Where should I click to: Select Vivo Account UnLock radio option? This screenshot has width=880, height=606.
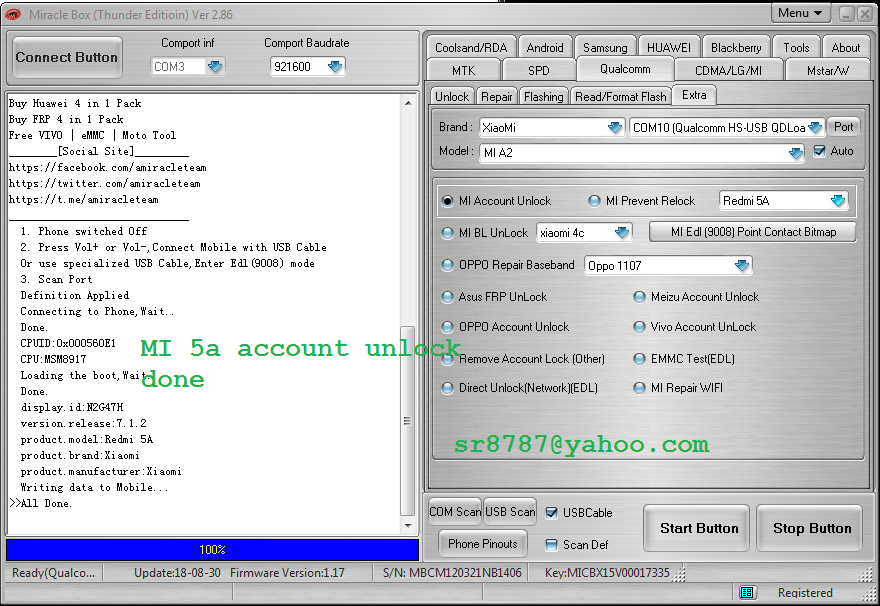[639, 327]
